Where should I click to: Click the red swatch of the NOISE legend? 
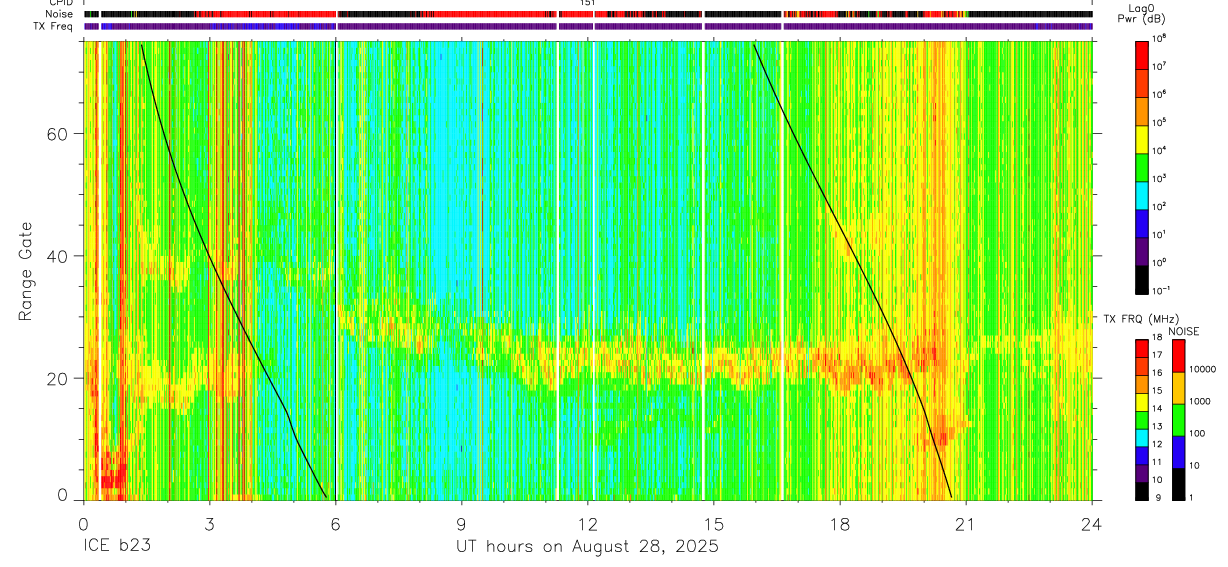[1178, 356]
